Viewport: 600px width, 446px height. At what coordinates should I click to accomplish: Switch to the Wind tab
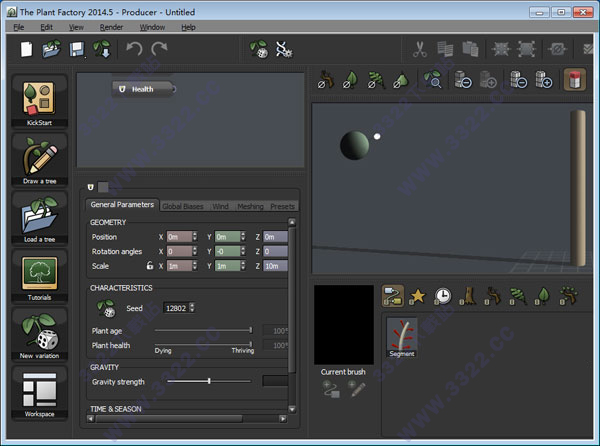pyautogui.click(x=220, y=207)
